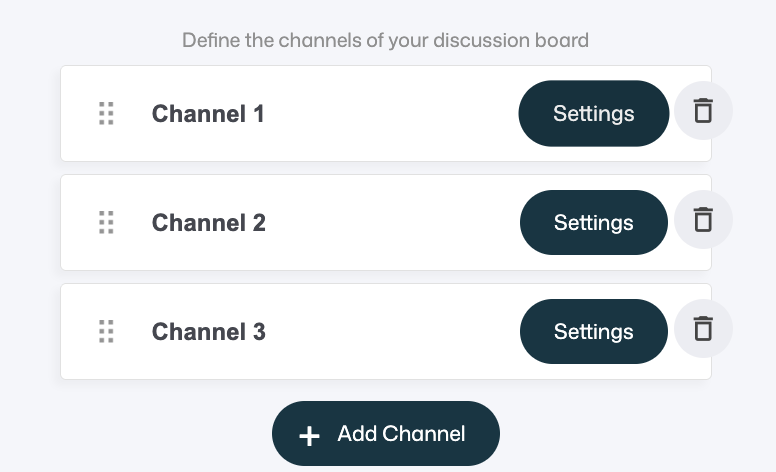Click the Channel 2 reorder grip icon
Screen dimensions: 776x472
106,222
